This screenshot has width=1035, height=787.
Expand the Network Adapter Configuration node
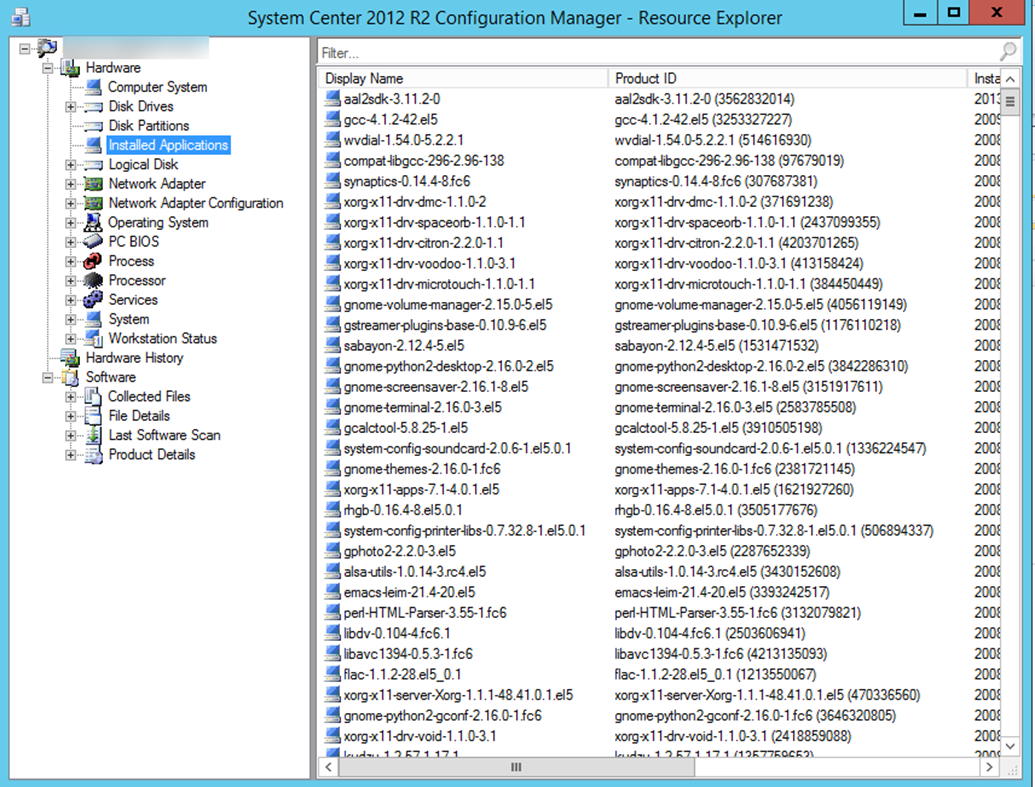(71, 203)
